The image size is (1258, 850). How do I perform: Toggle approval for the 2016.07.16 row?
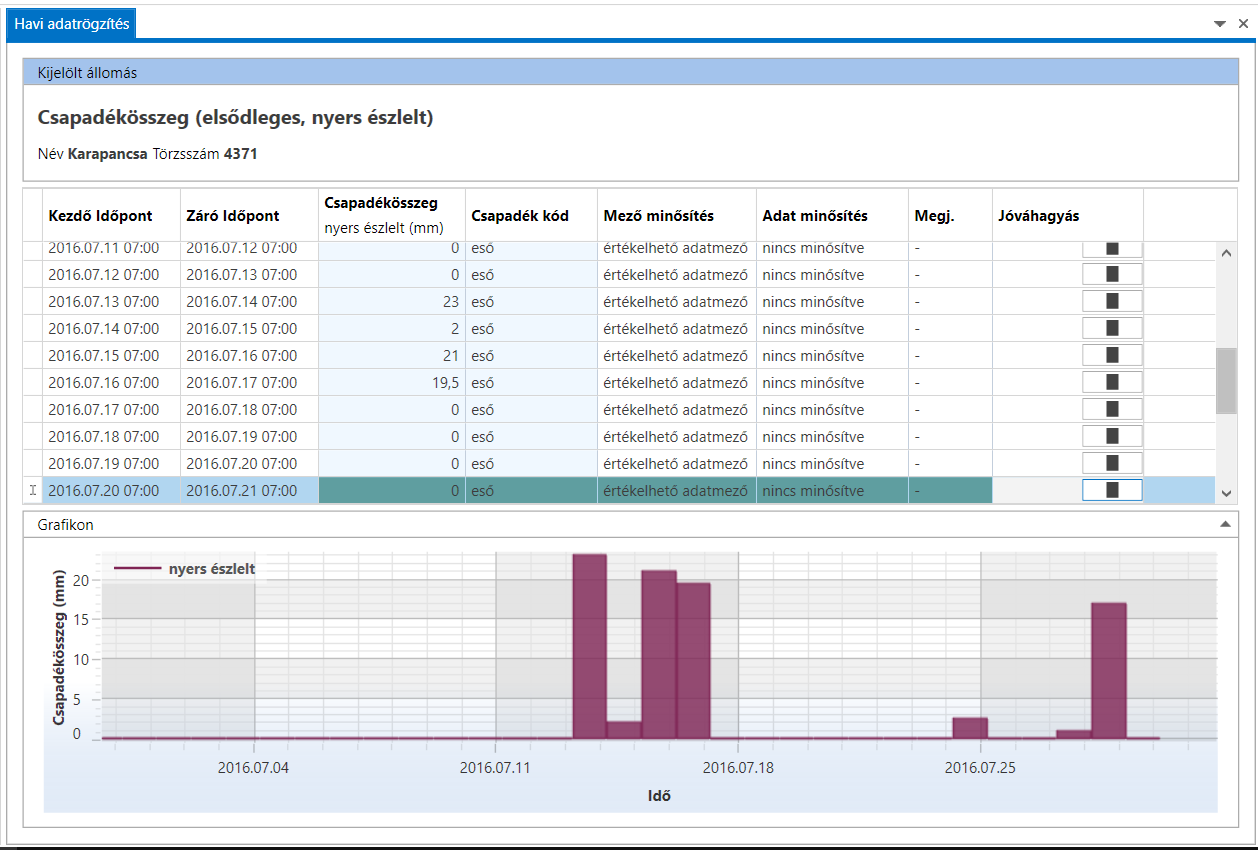[x=1112, y=382]
